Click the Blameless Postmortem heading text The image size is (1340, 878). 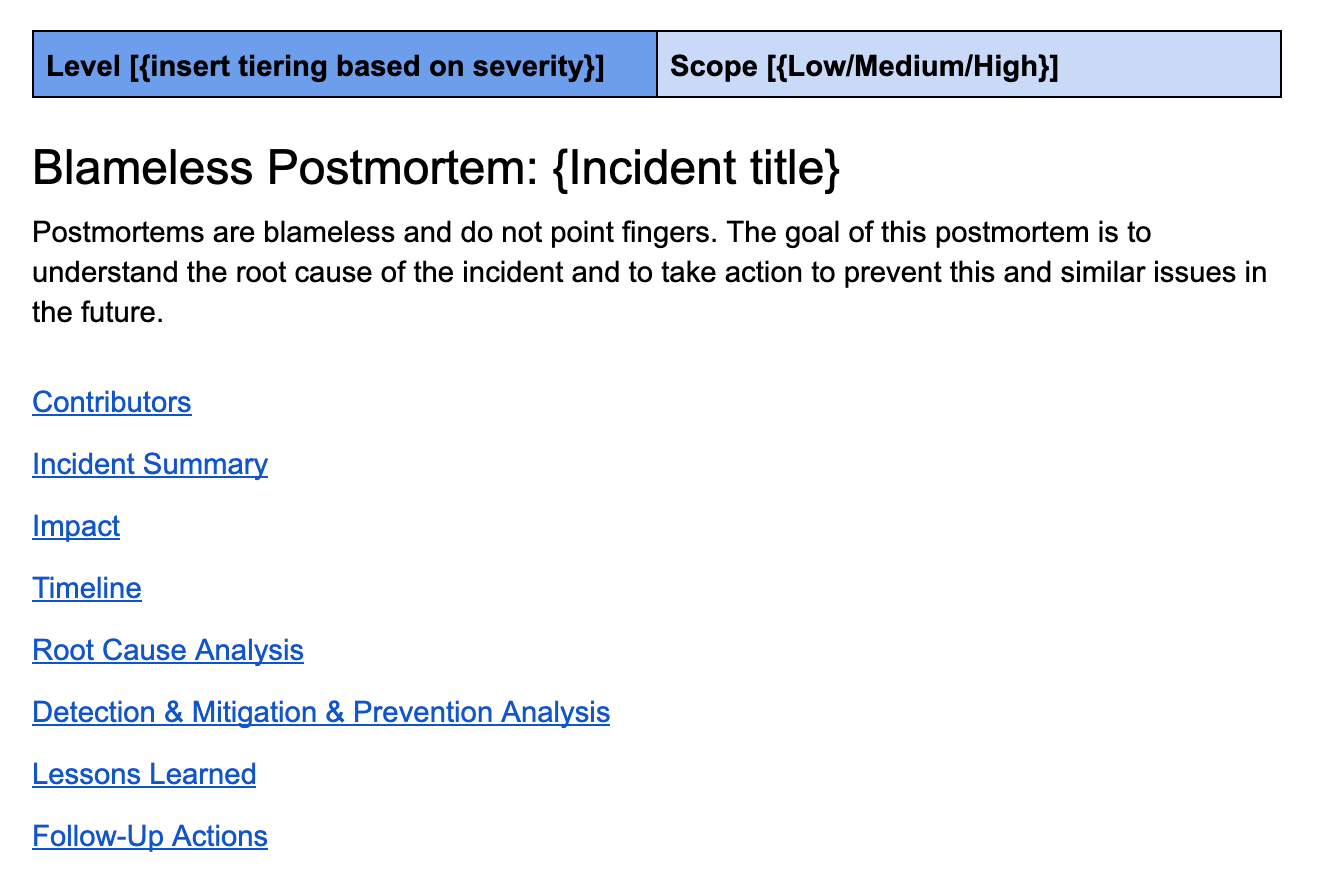point(287,168)
